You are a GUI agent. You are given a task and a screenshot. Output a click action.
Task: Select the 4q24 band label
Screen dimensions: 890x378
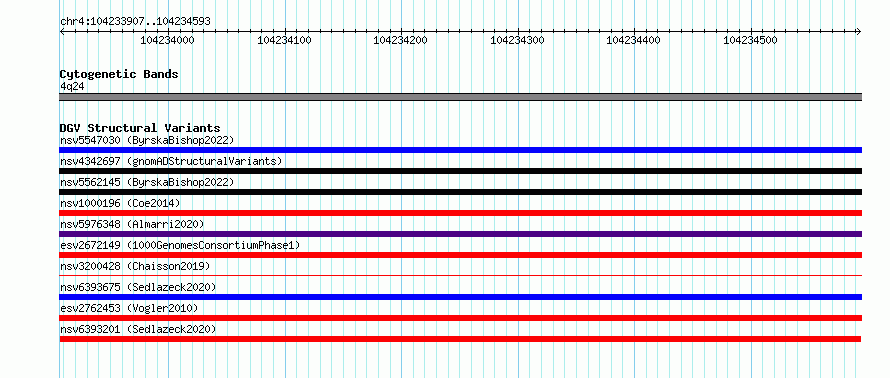pos(73,87)
